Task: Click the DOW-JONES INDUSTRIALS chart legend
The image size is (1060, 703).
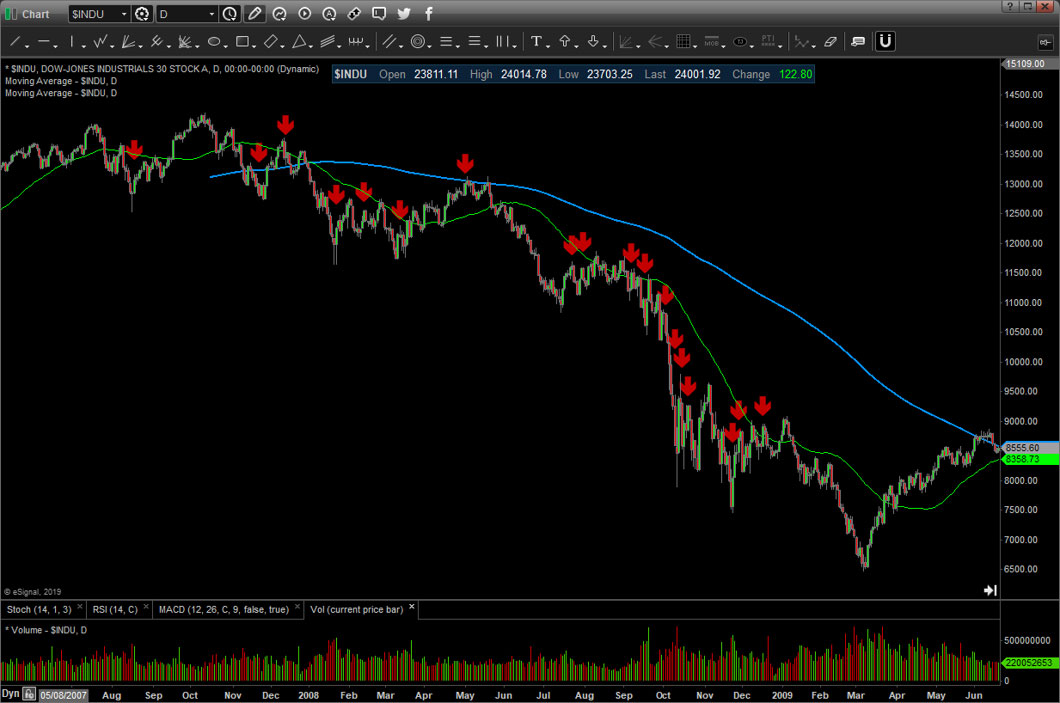Action: click(x=162, y=69)
